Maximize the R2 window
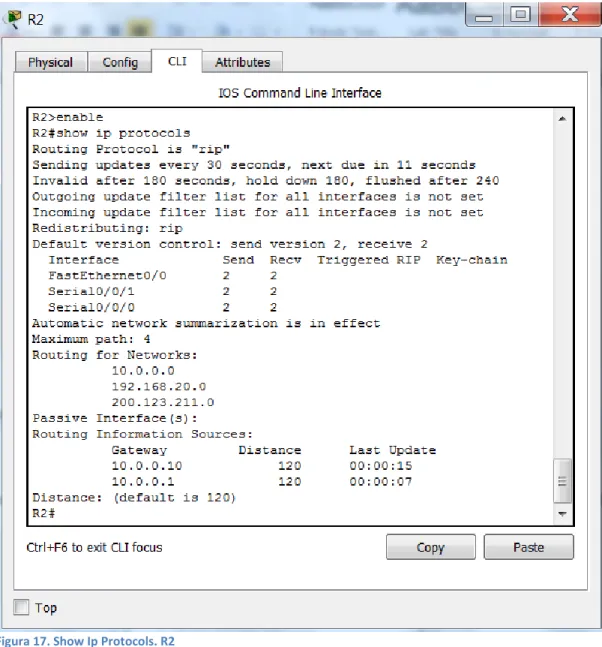This screenshot has width=602, height=647. (x=520, y=15)
